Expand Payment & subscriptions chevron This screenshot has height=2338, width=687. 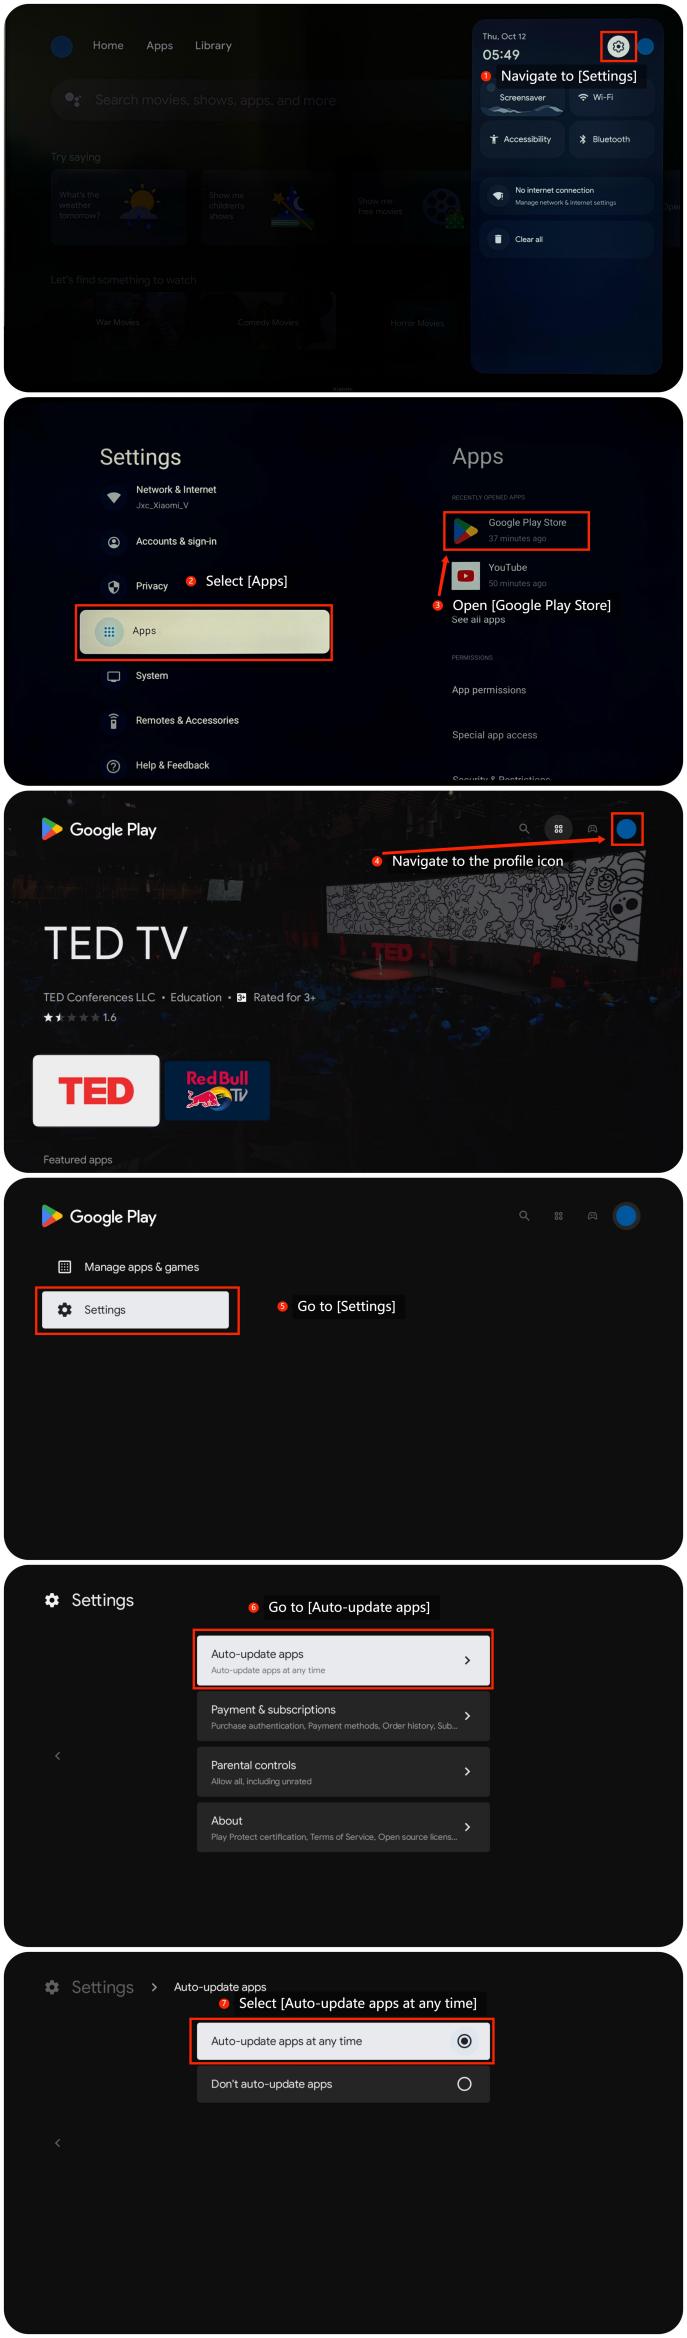point(467,1716)
